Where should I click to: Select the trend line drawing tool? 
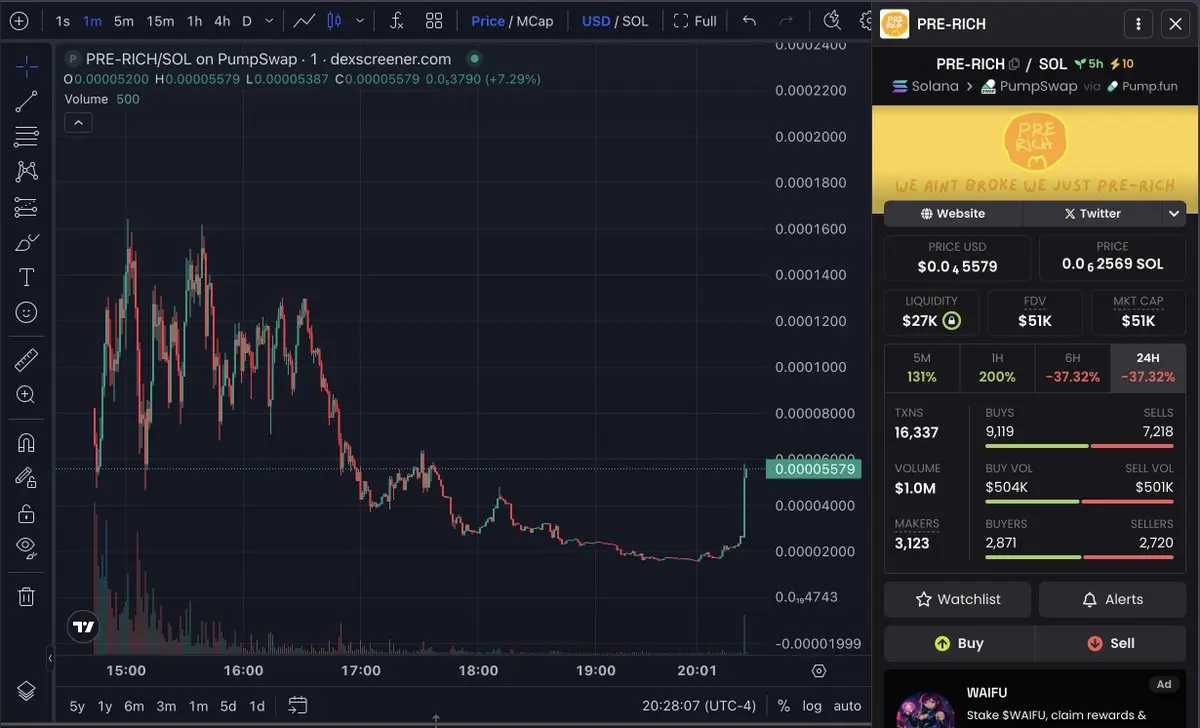click(x=27, y=100)
